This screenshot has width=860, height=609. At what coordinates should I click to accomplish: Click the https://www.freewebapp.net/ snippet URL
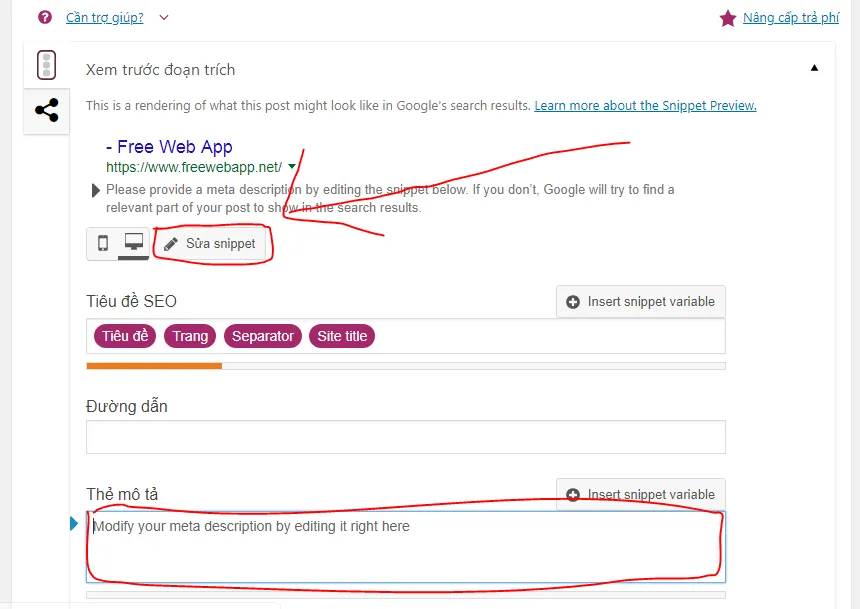pyautogui.click(x=194, y=167)
